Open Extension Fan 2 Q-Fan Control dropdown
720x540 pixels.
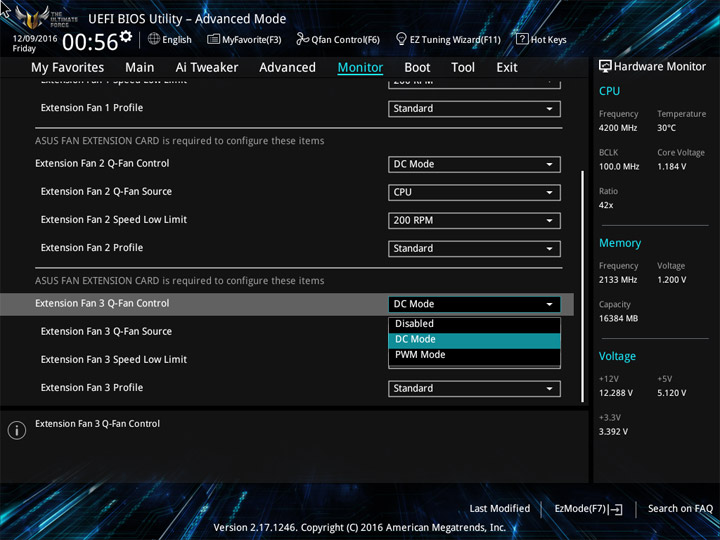(x=474, y=164)
